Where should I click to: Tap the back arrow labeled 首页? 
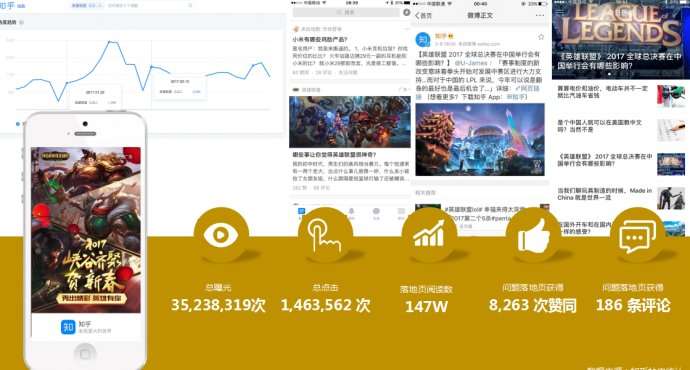423,15
